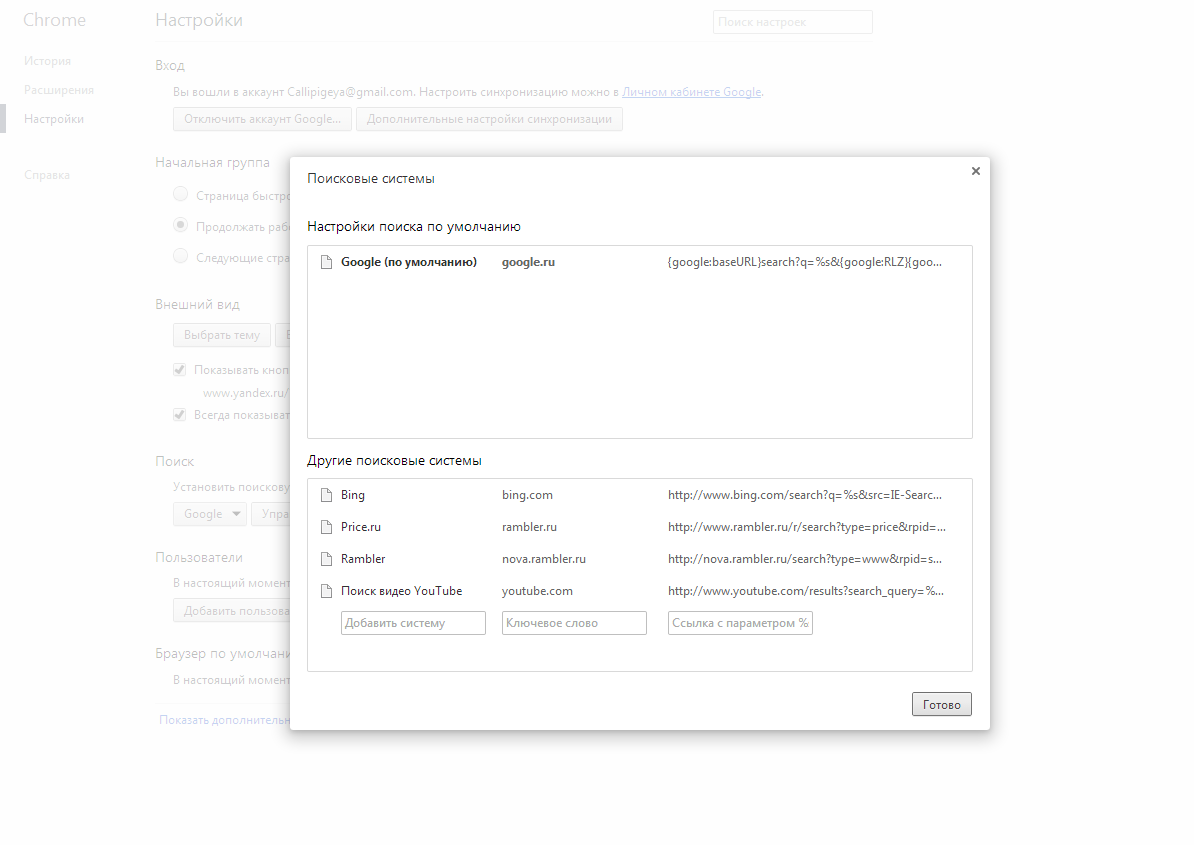Click the Google baseURL search string
This screenshot has height=845, width=1194.
pyautogui.click(x=805, y=262)
